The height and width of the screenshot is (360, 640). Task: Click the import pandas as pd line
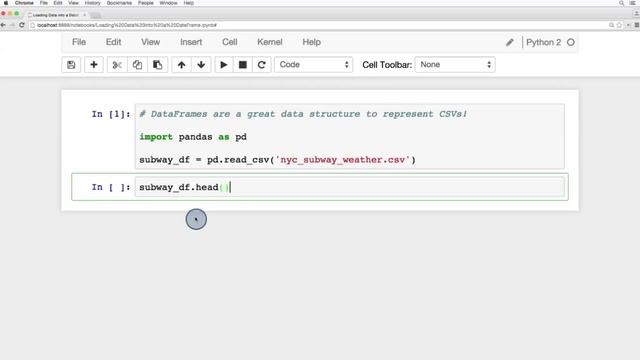click(193, 137)
